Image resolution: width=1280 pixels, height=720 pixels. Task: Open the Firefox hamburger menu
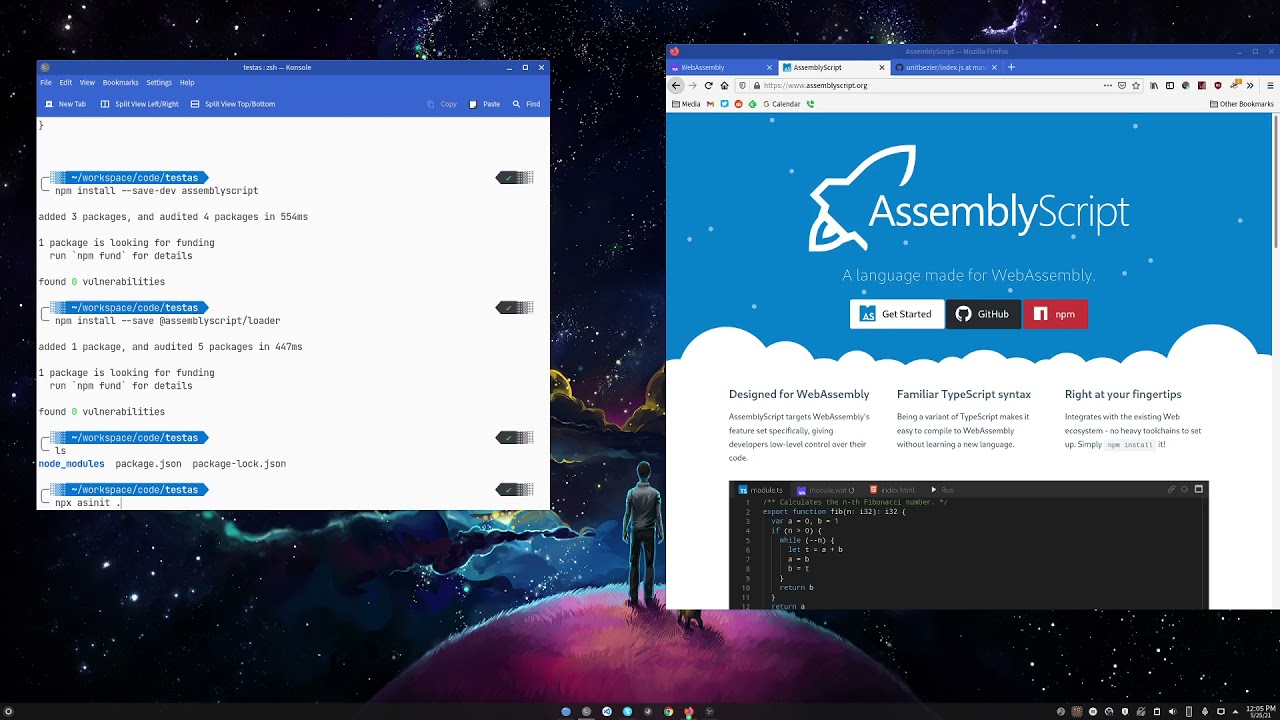pyautogui.click(x=1270, y=85)
